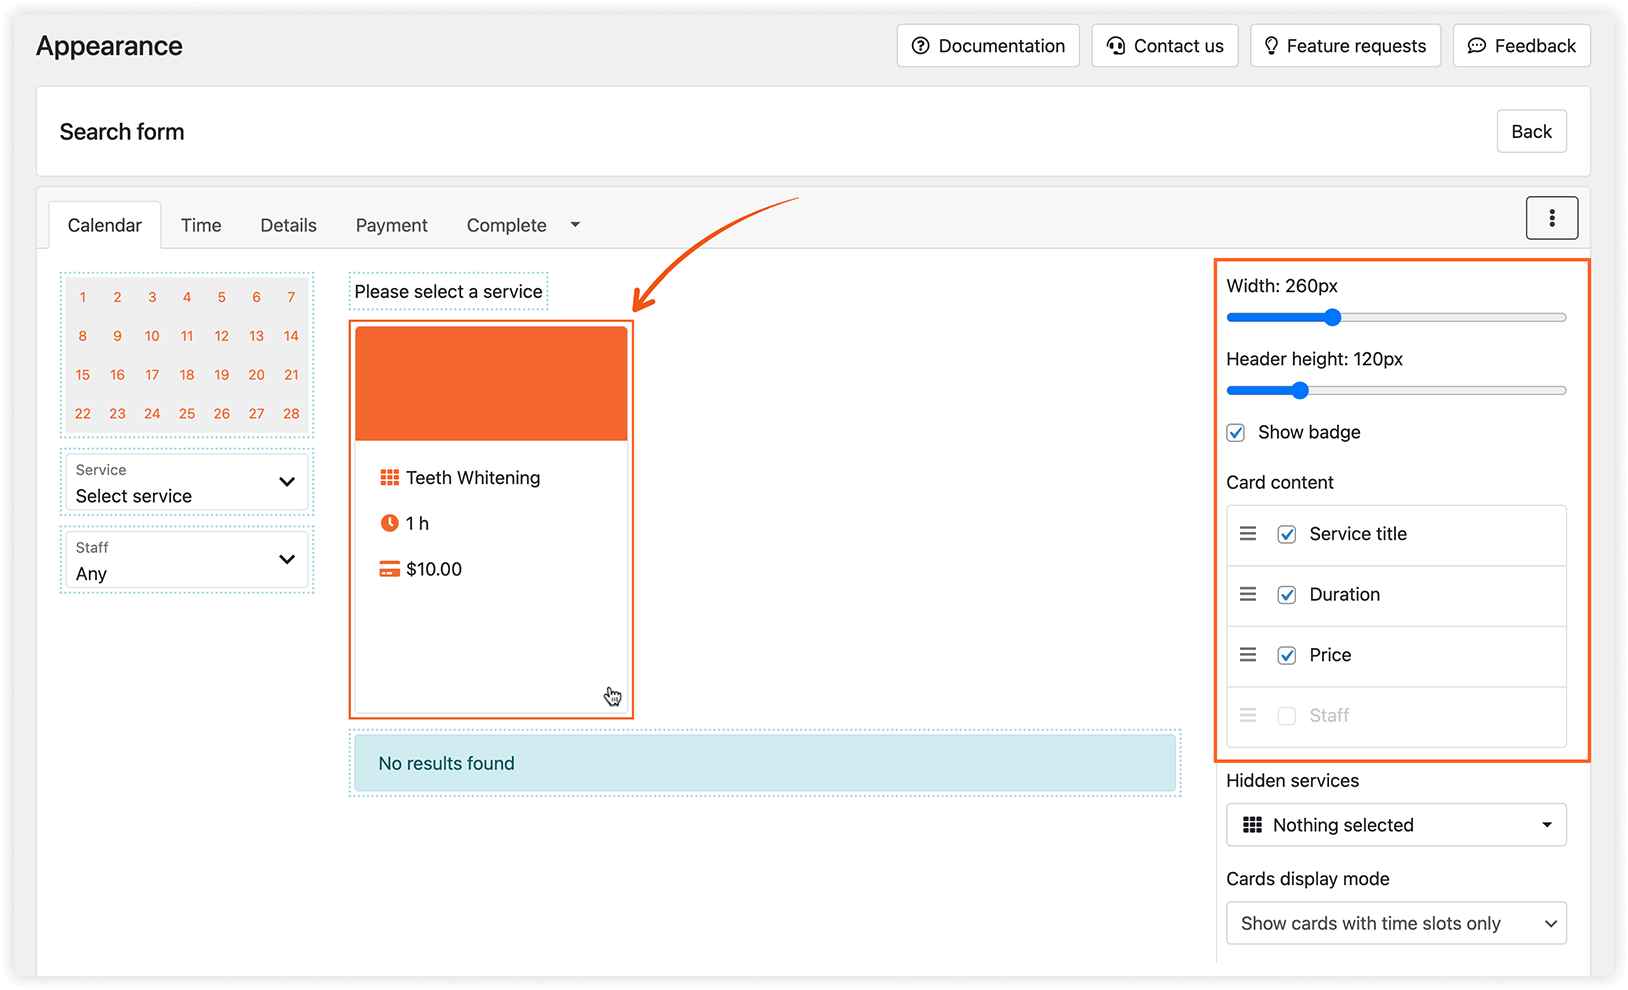Viewport: 1628px width, 990px height.
Task: Switch to the Payment tab
Action: (x=391, y=224)
